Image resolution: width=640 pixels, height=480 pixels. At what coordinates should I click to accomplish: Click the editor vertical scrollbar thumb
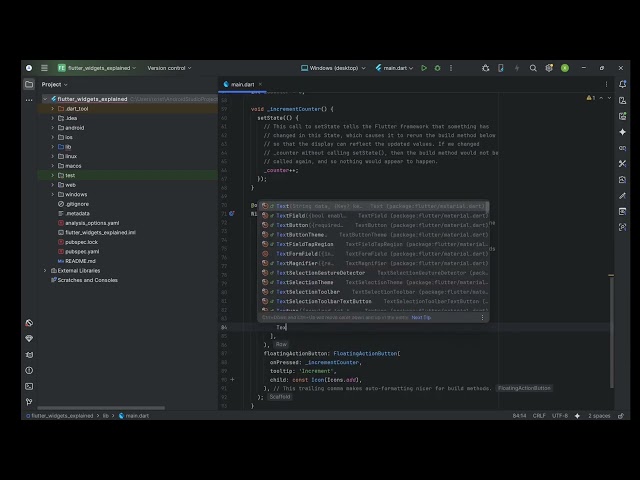(x=611, y=331)
